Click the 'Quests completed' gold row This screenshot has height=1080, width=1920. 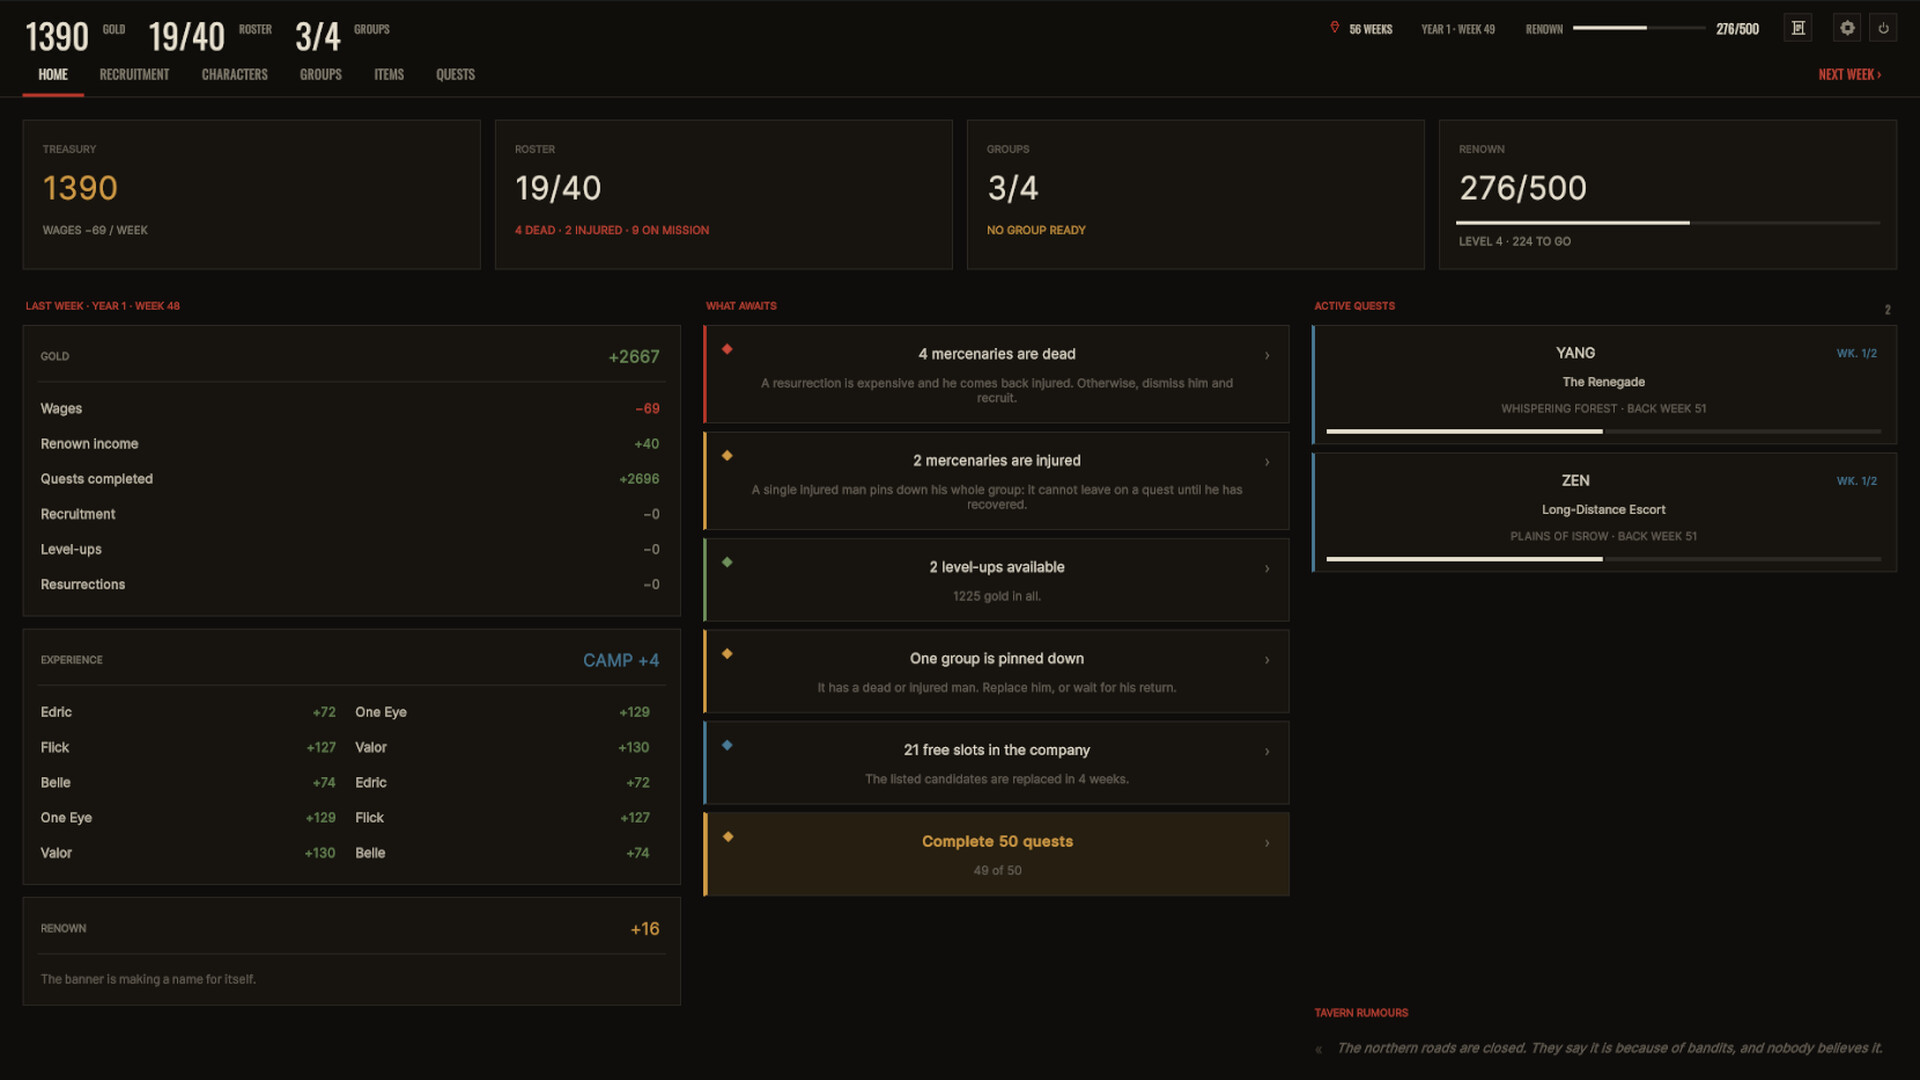coord(350,479)
